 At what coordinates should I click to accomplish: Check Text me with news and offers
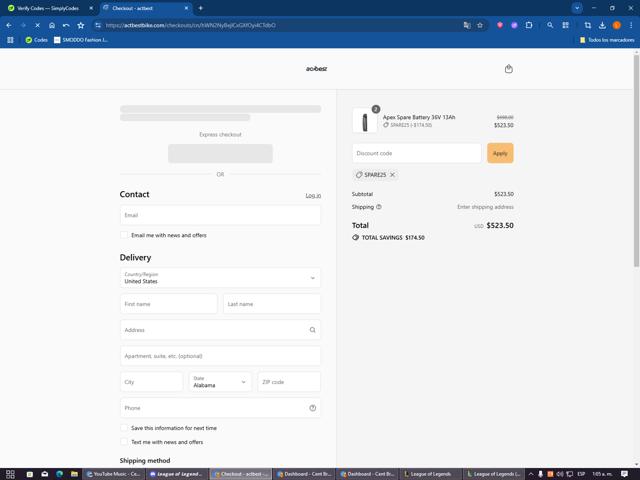[x=124, y=442]
